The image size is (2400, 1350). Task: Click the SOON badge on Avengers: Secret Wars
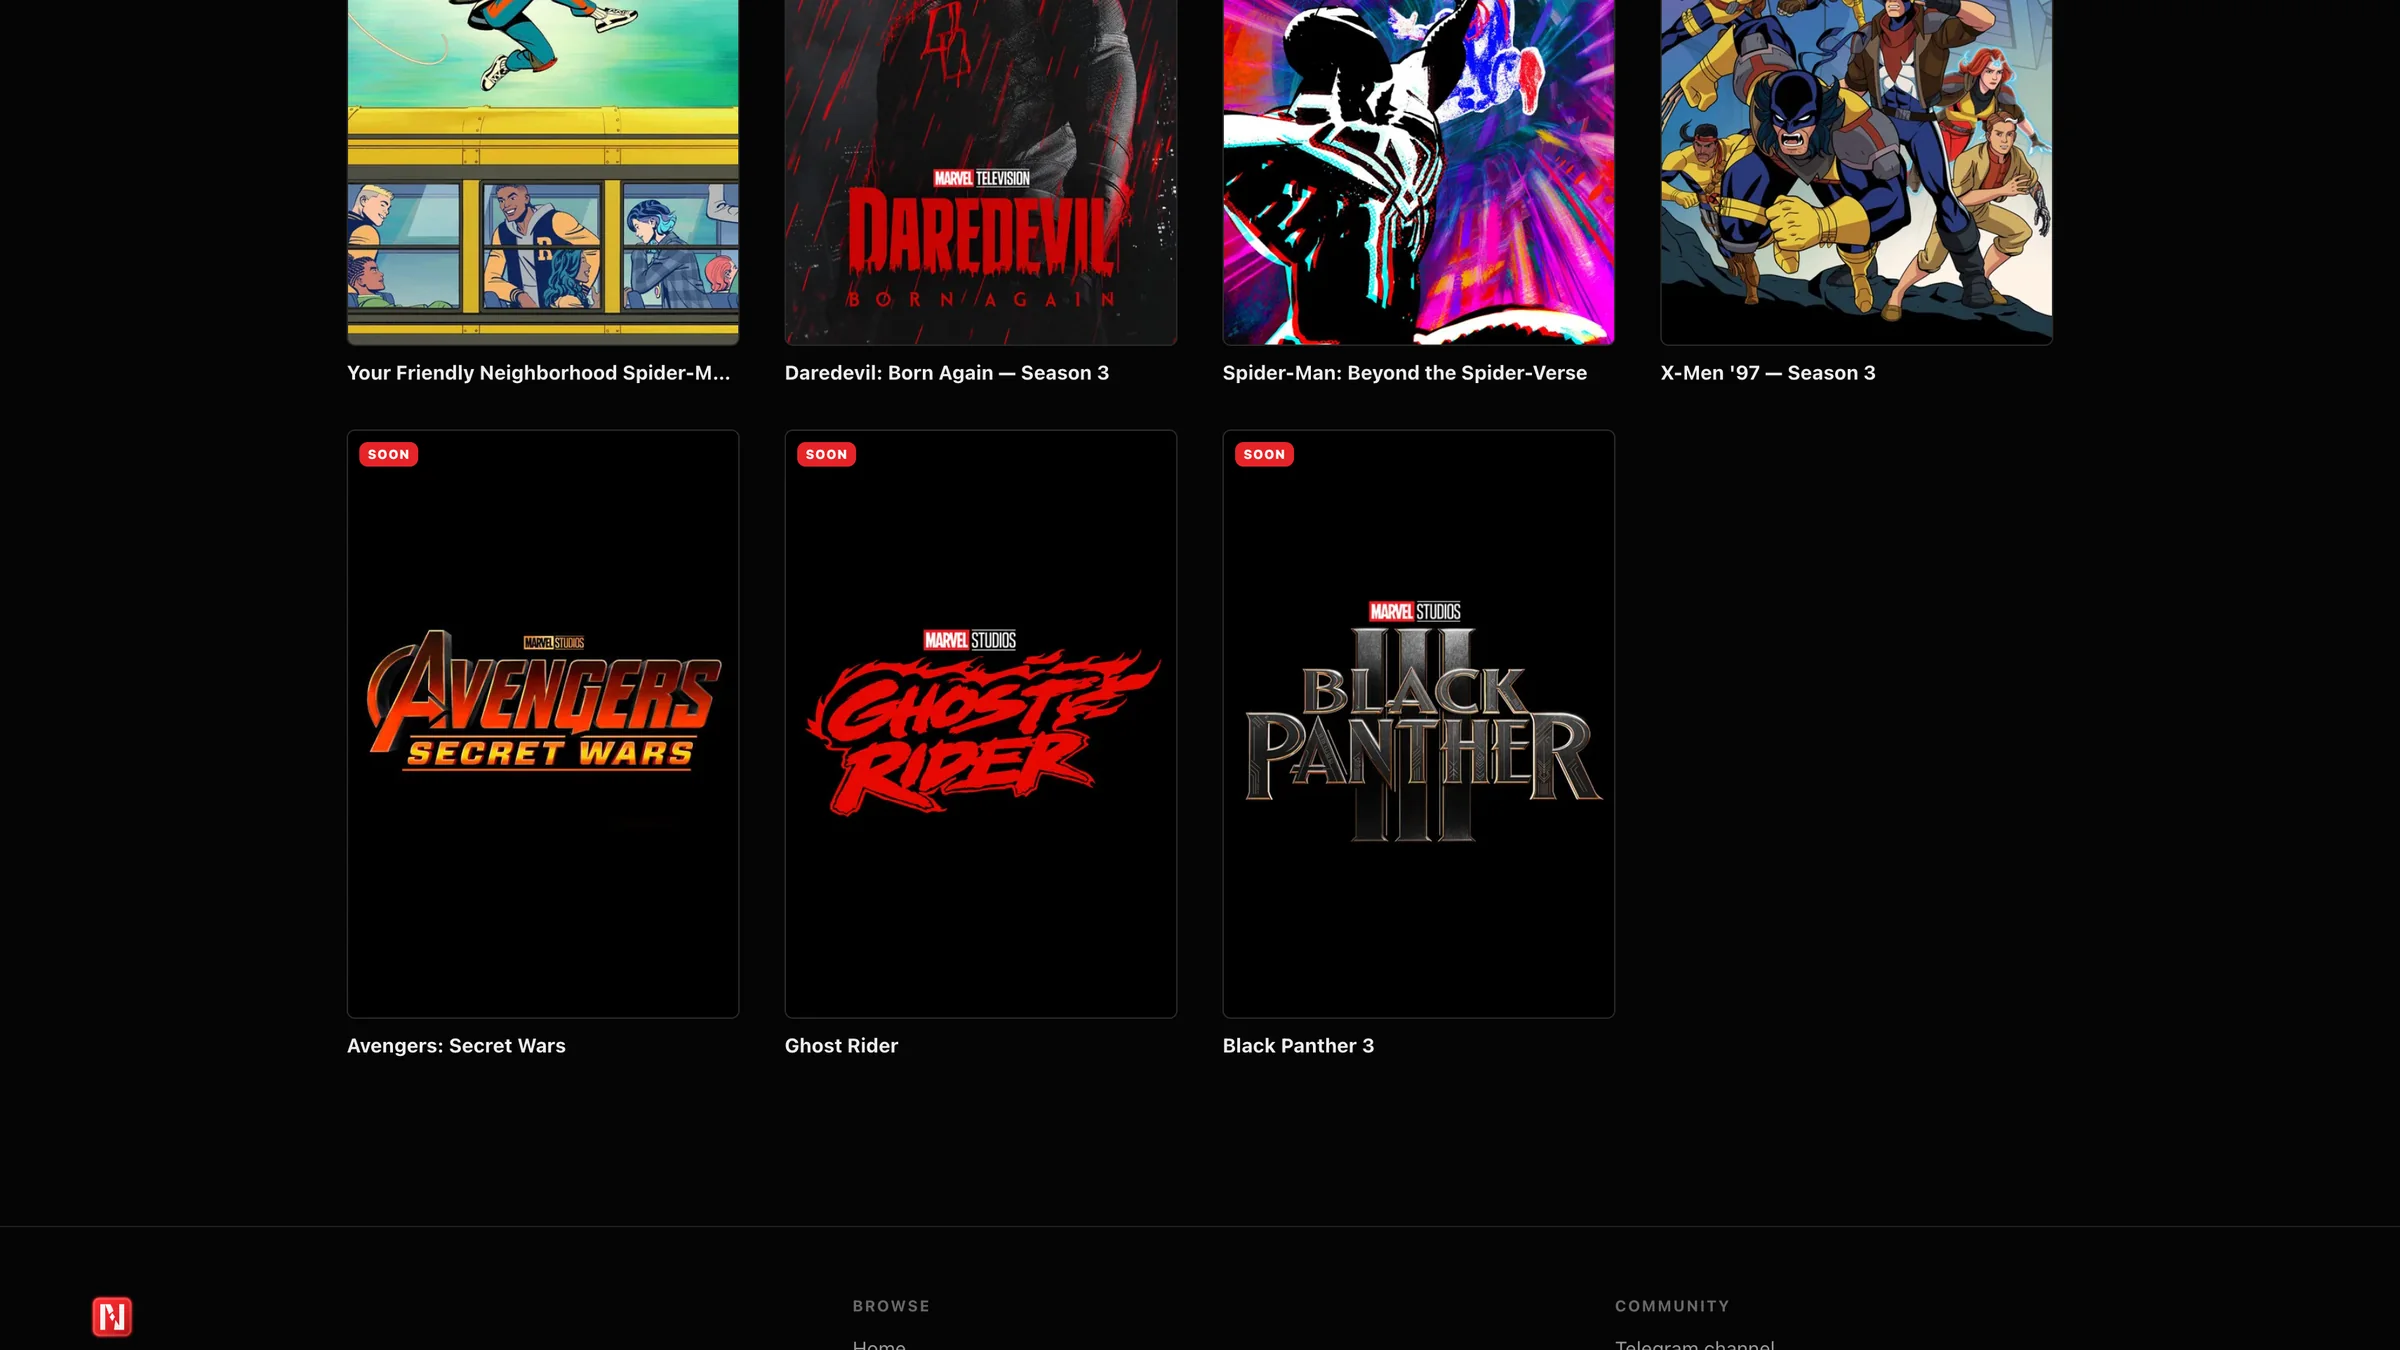[389, 455]
